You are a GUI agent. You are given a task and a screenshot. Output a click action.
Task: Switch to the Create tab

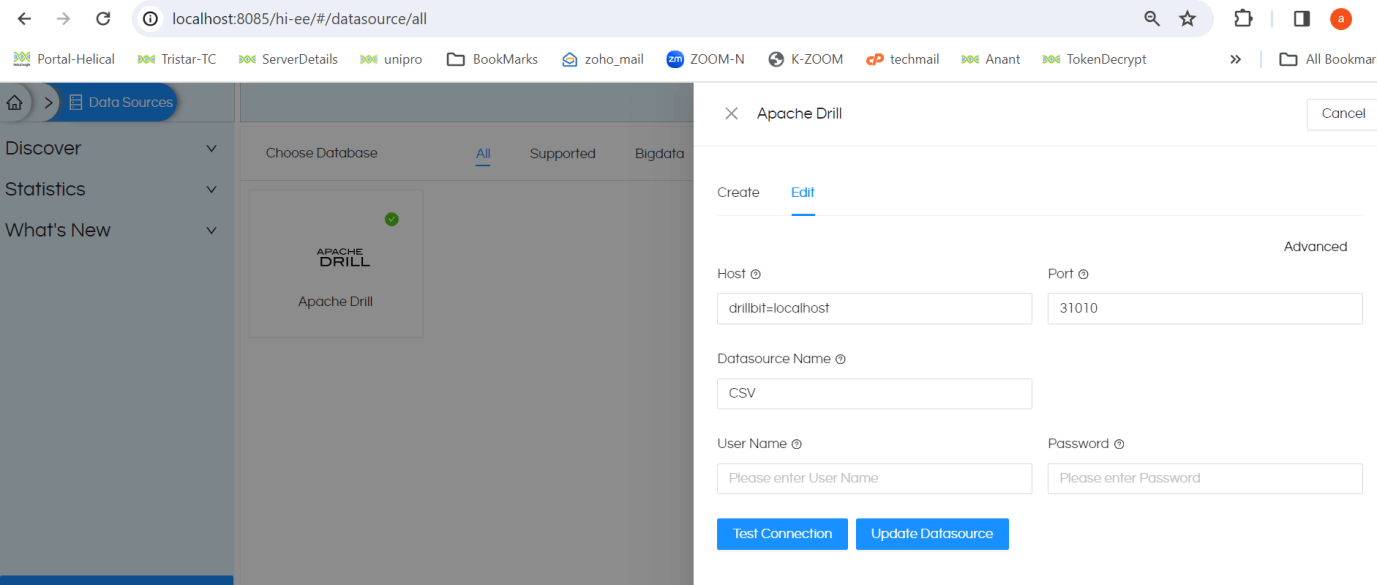click(x=738, y=192)
